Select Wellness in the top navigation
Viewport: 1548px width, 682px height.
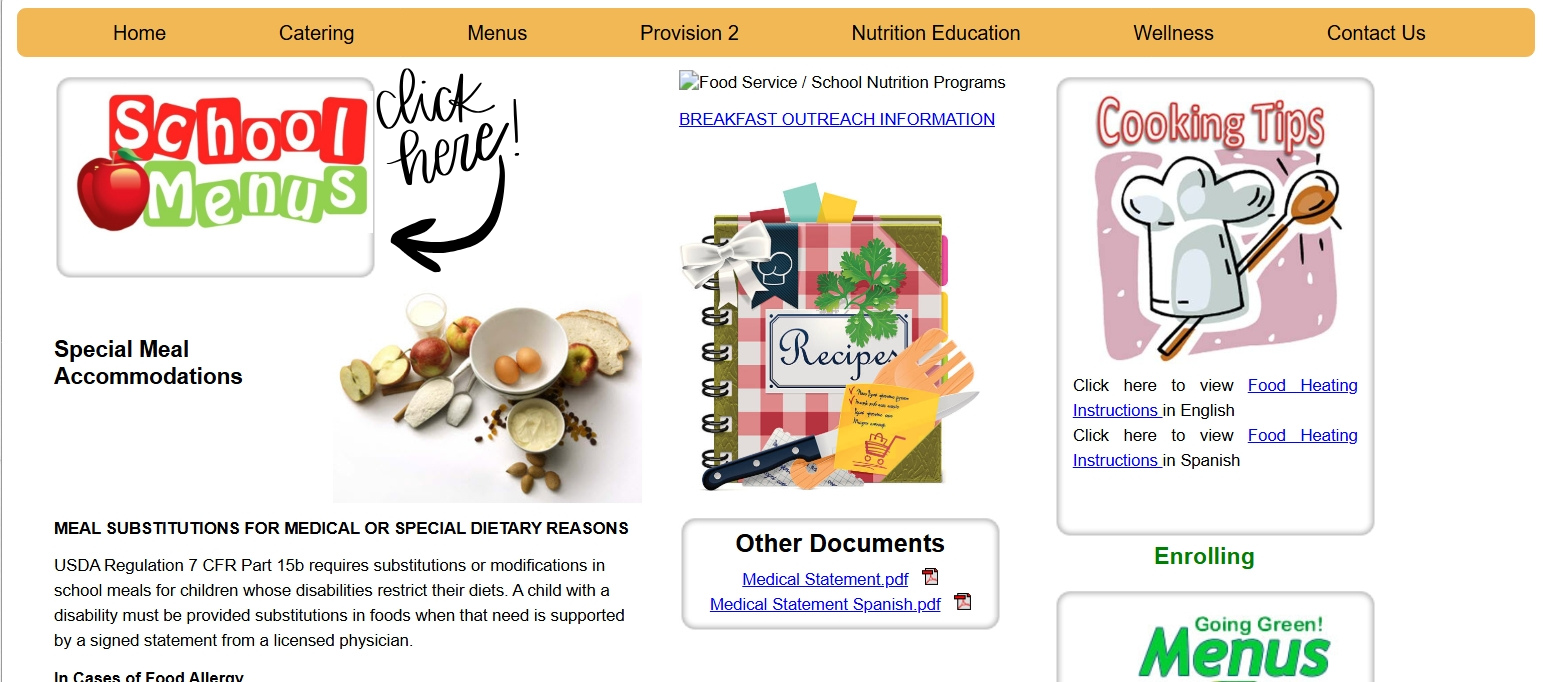point(1173,33)
